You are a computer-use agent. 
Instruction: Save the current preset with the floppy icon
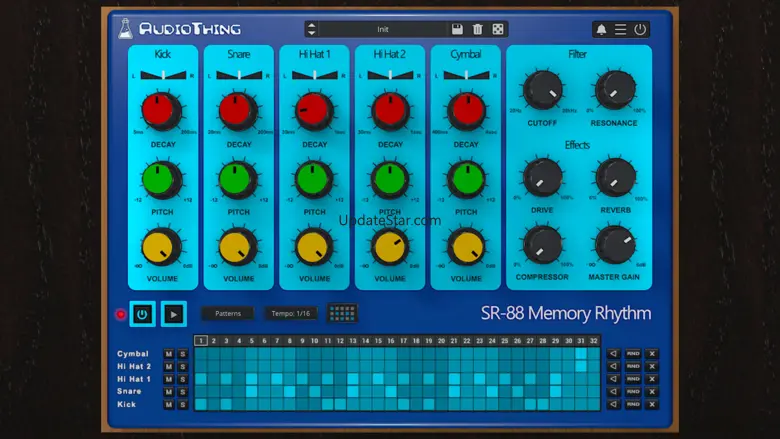(x=457, y=29)
